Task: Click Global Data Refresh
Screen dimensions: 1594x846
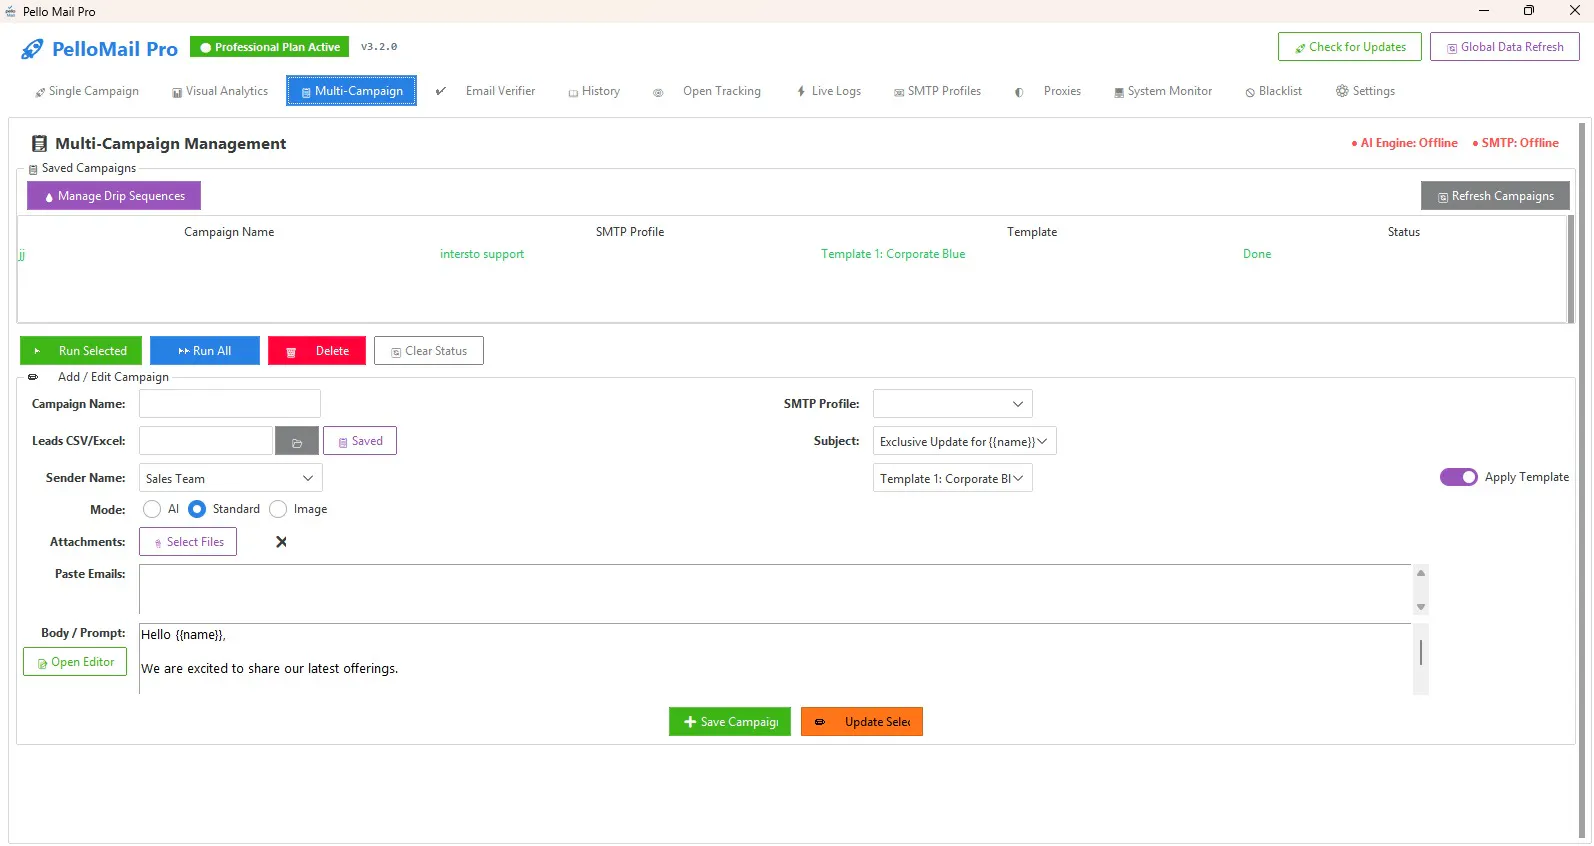Action: [1505, 47]
